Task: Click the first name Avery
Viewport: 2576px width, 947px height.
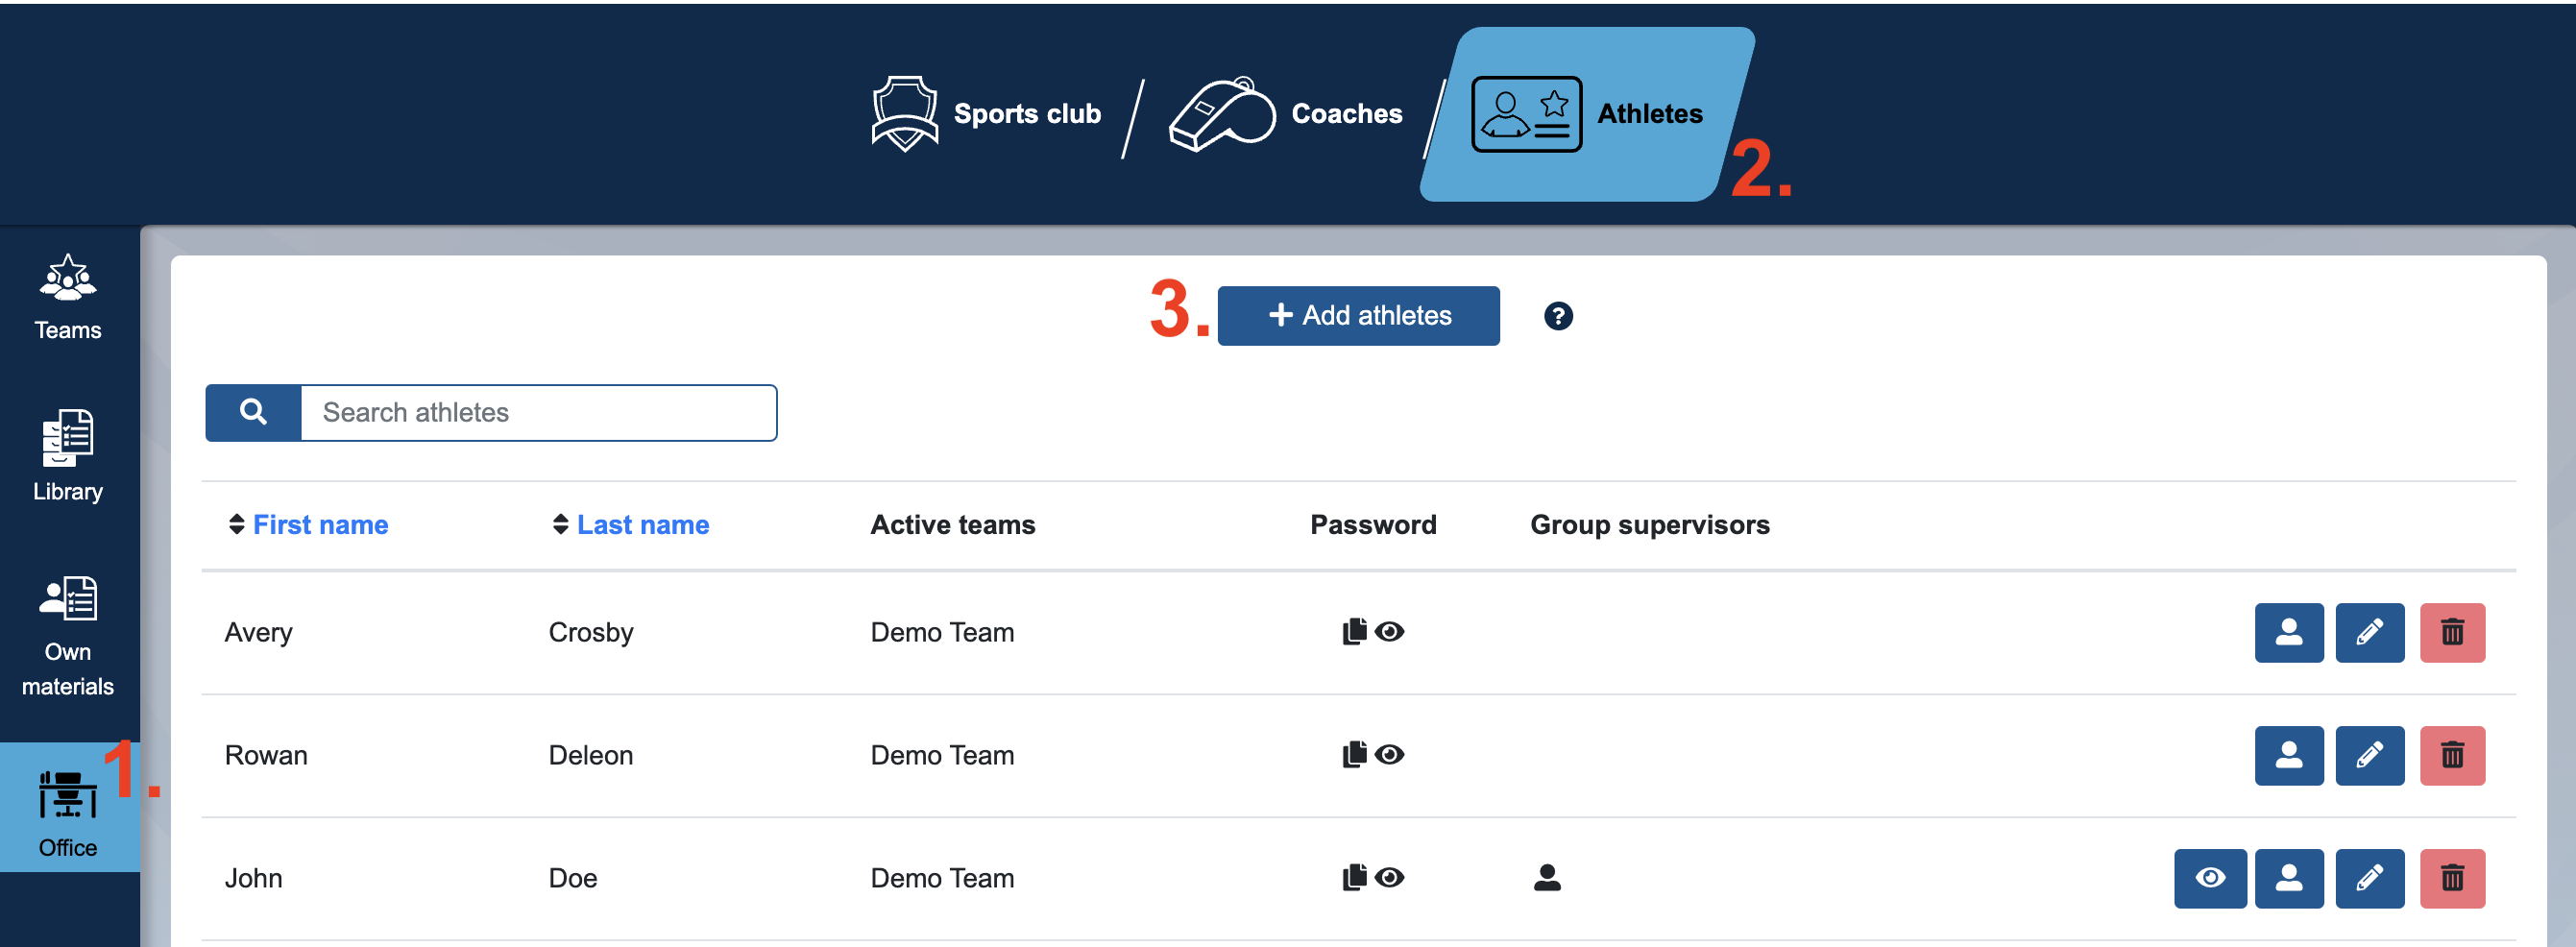Action: [258, 633]
